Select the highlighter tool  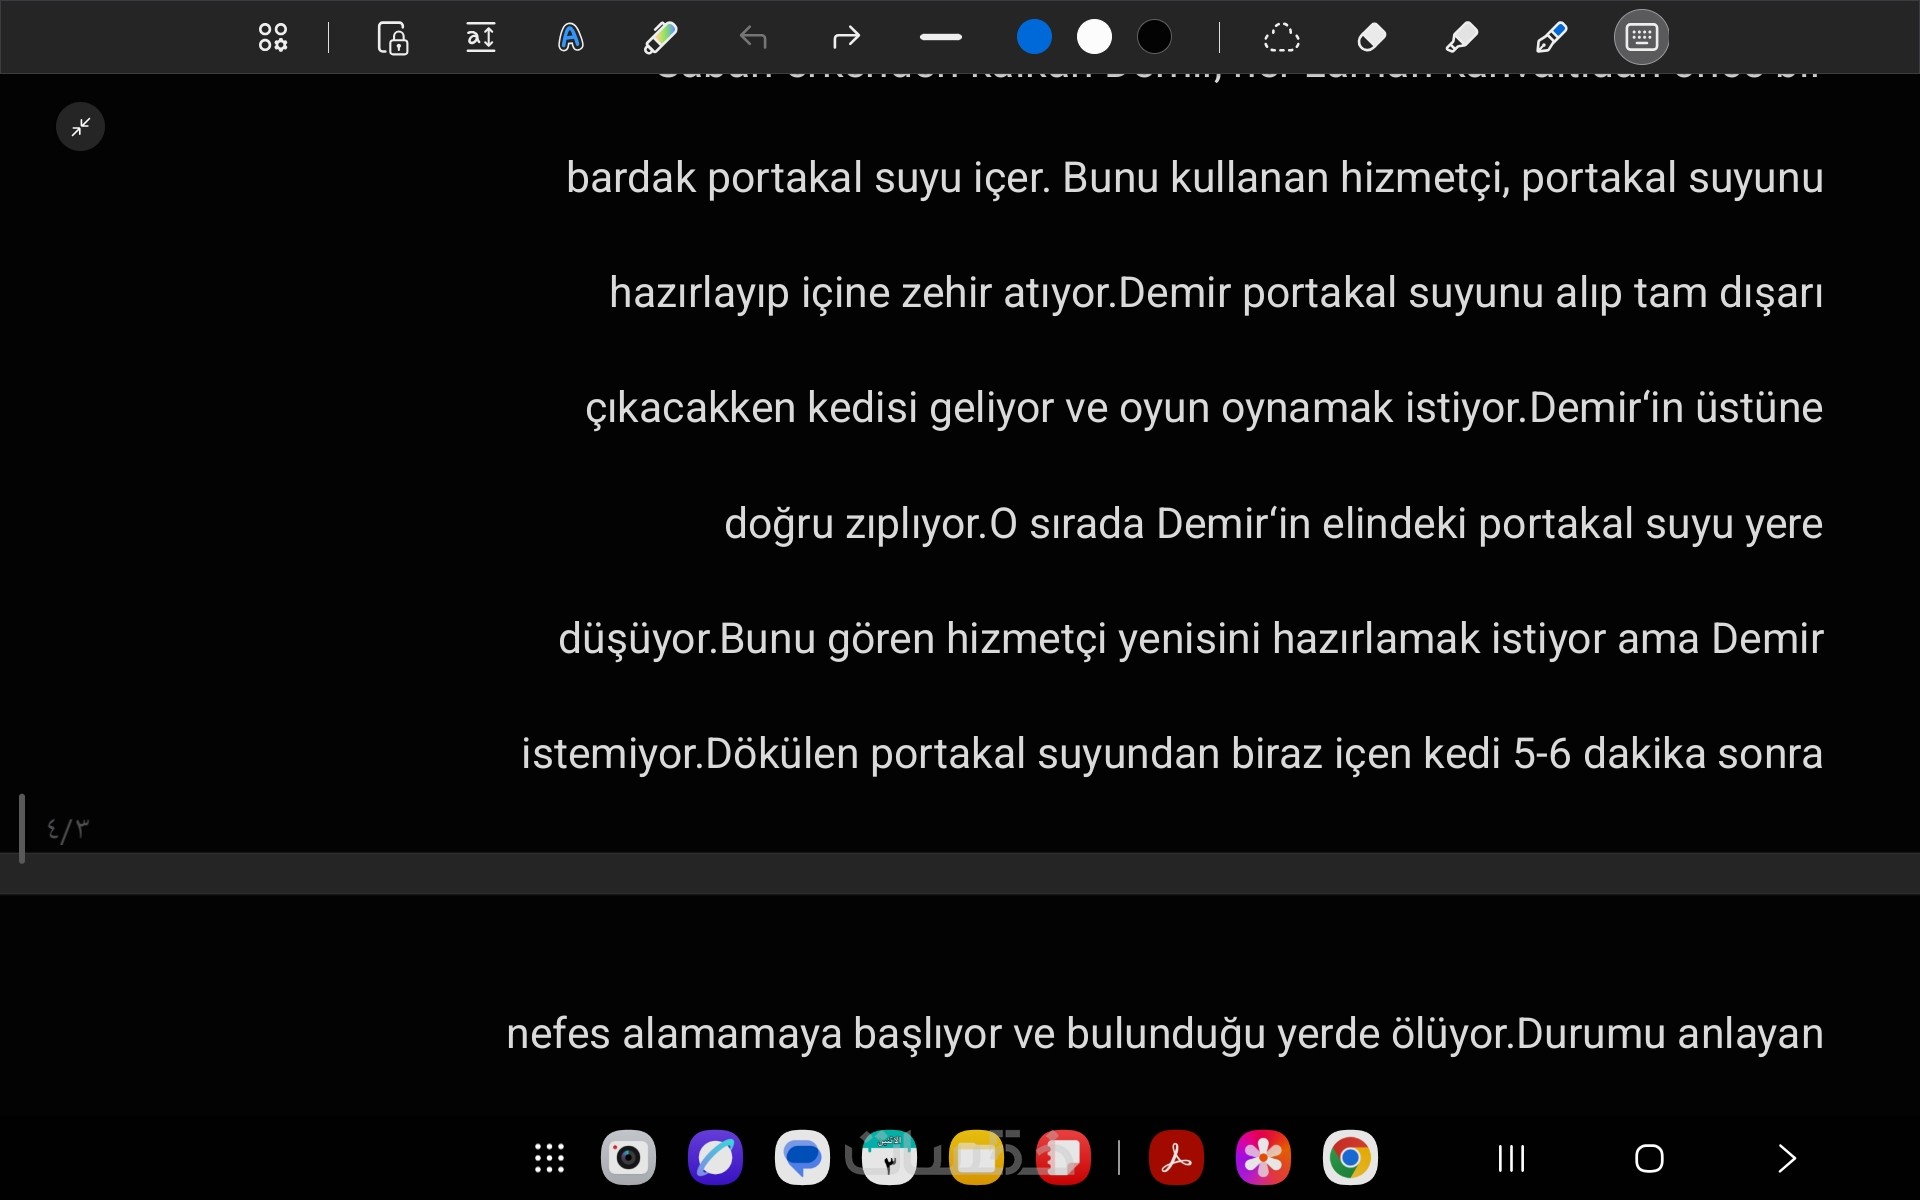click(1461, 38)
